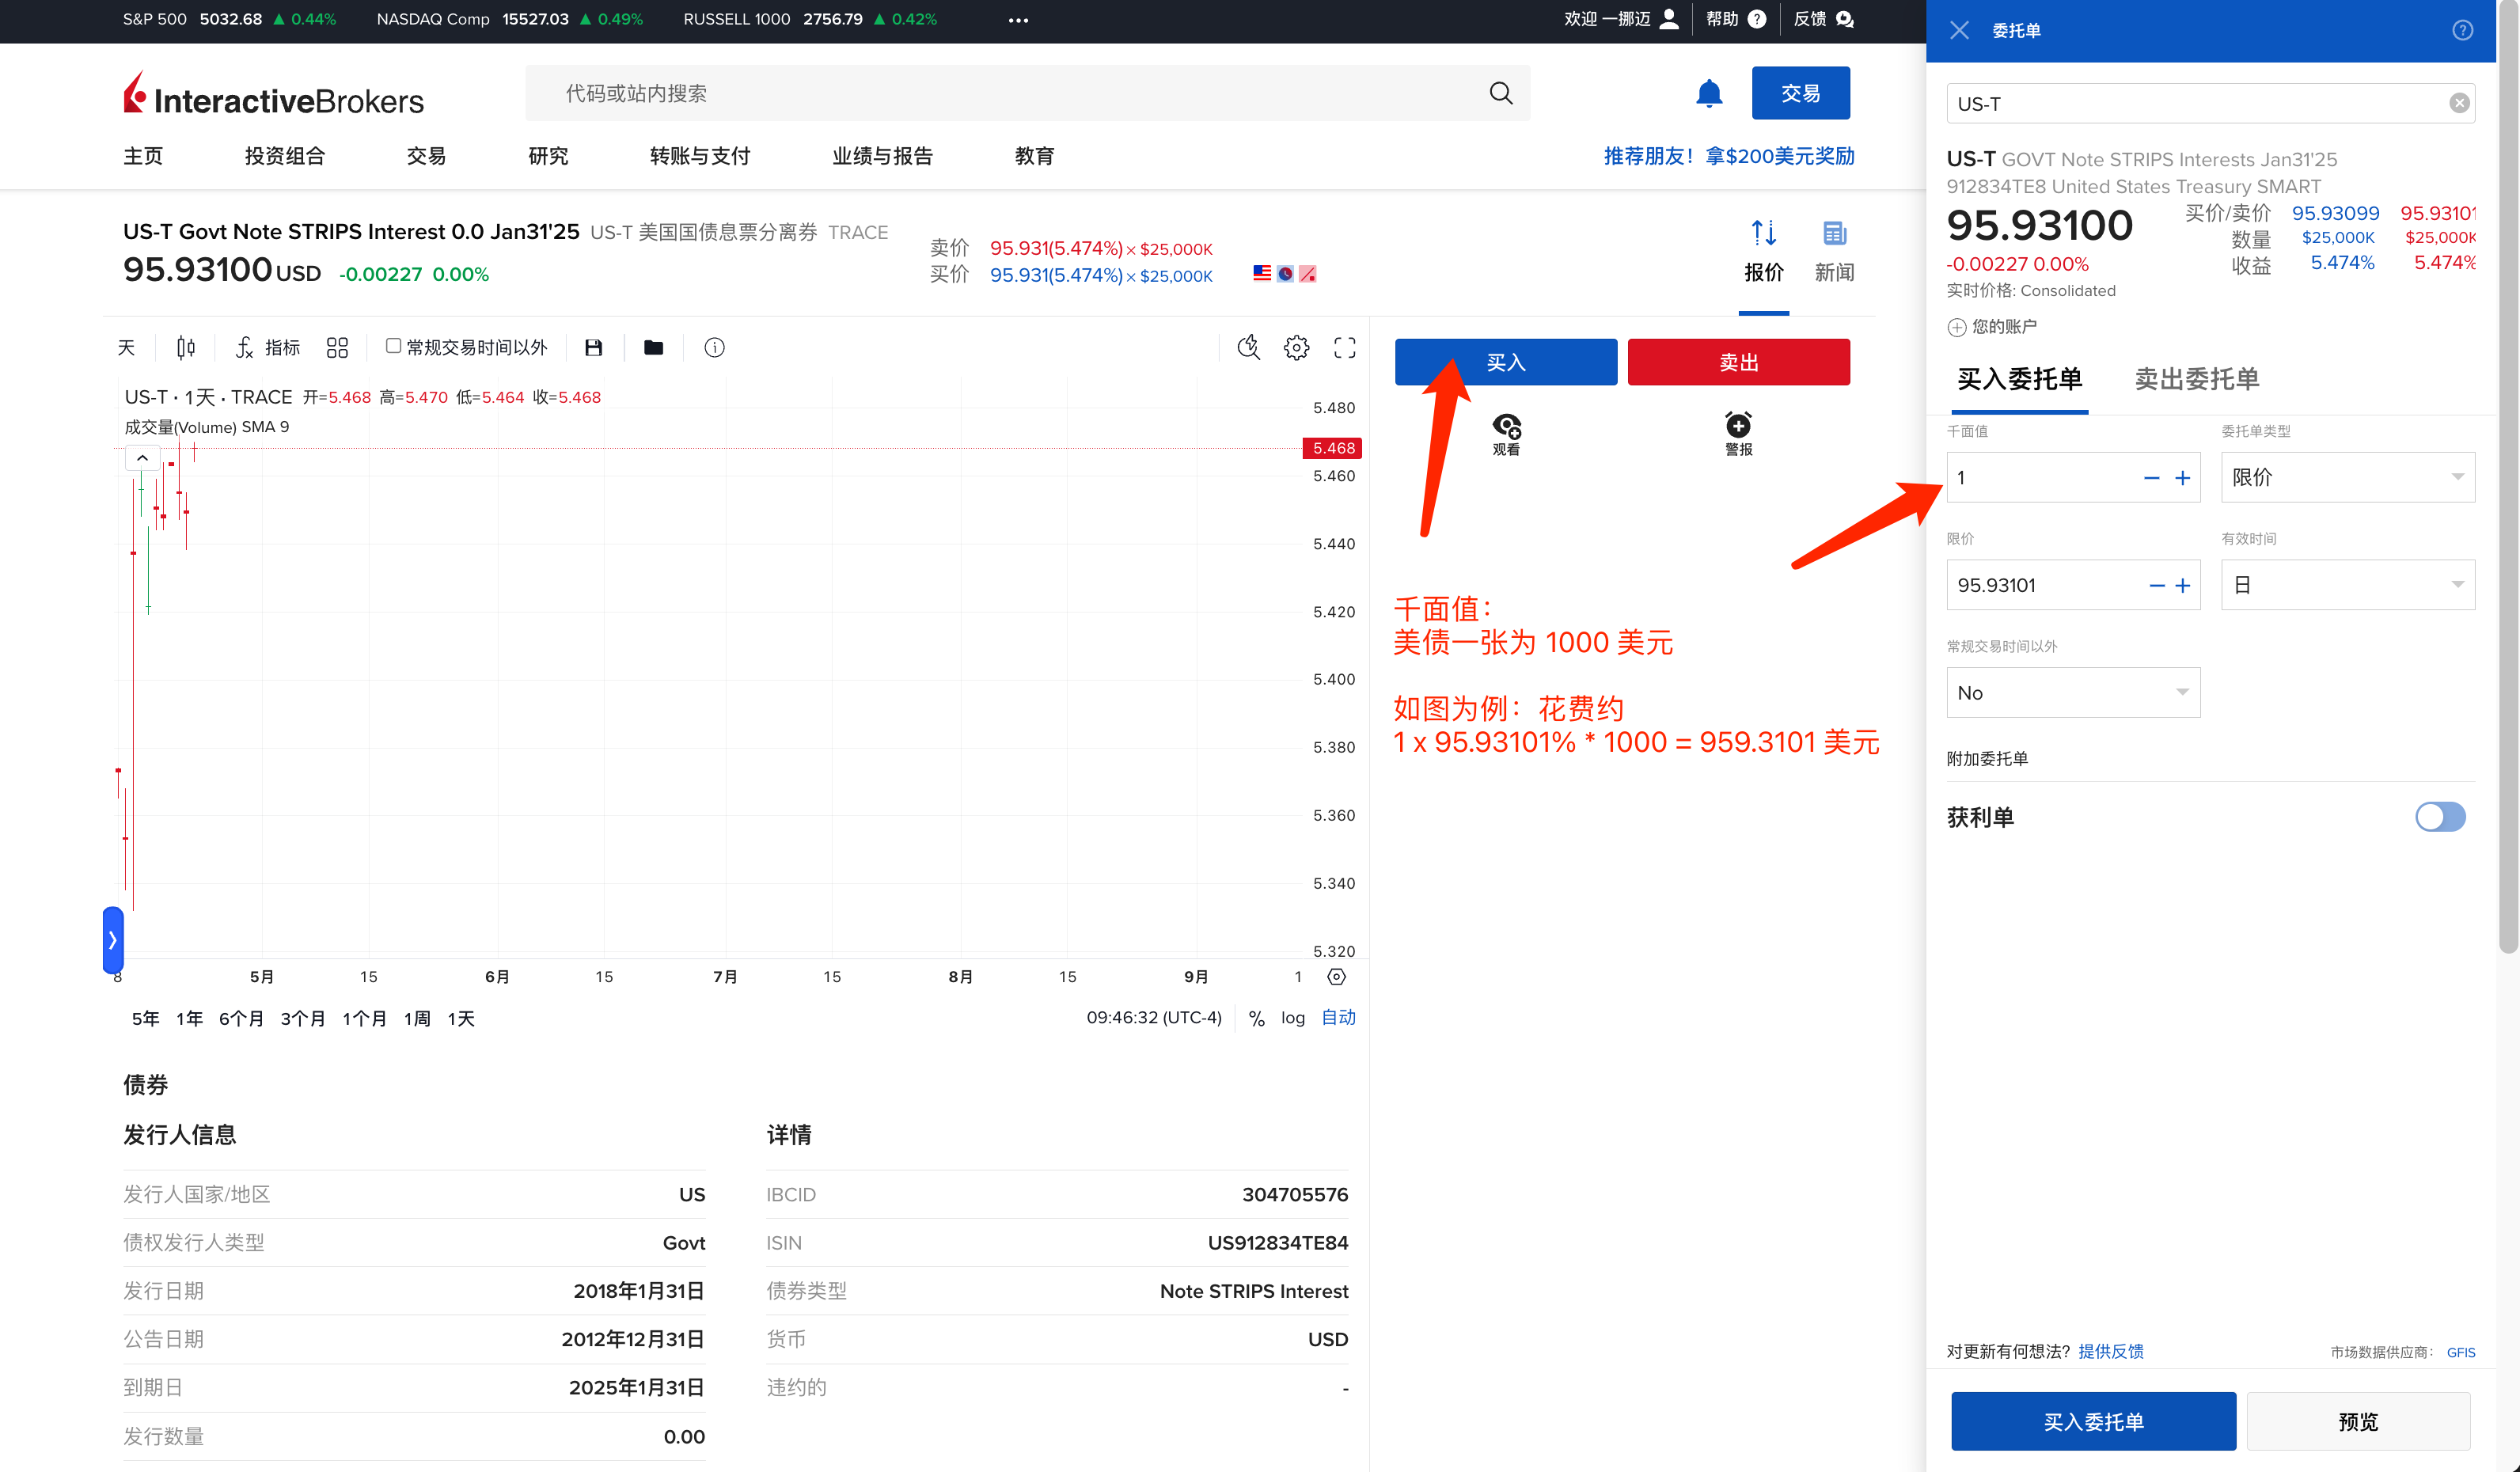Submit with the 买入委托单 button
This screenshot has width=2520, height=1472.
pos(2092,1421)
